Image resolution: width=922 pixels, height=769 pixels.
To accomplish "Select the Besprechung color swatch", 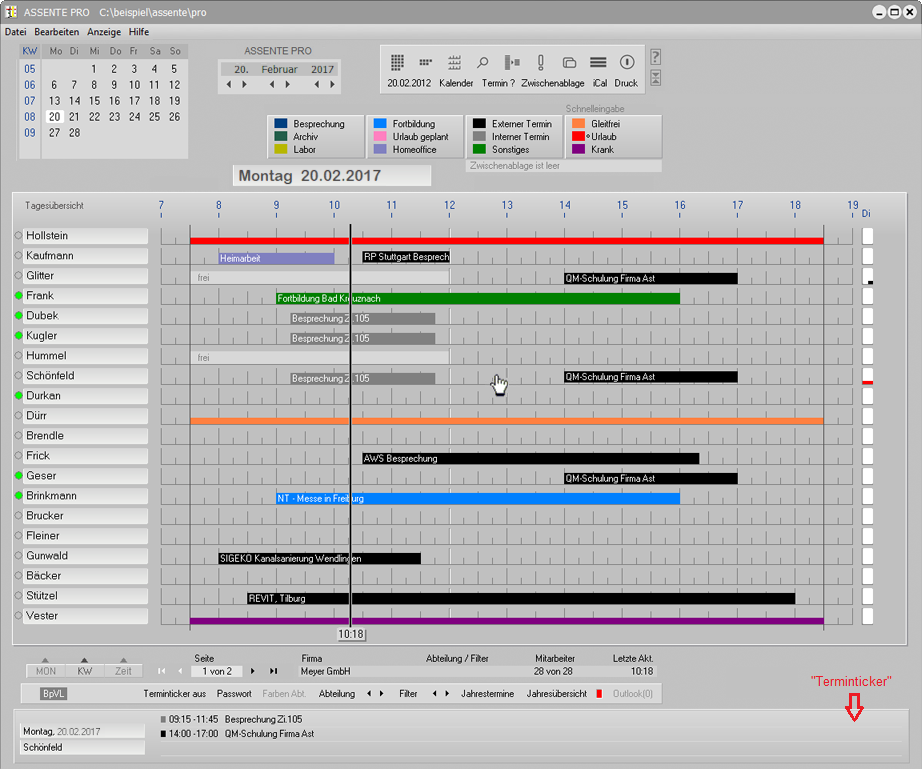I will pyautogui.click(x=280, y=123).
